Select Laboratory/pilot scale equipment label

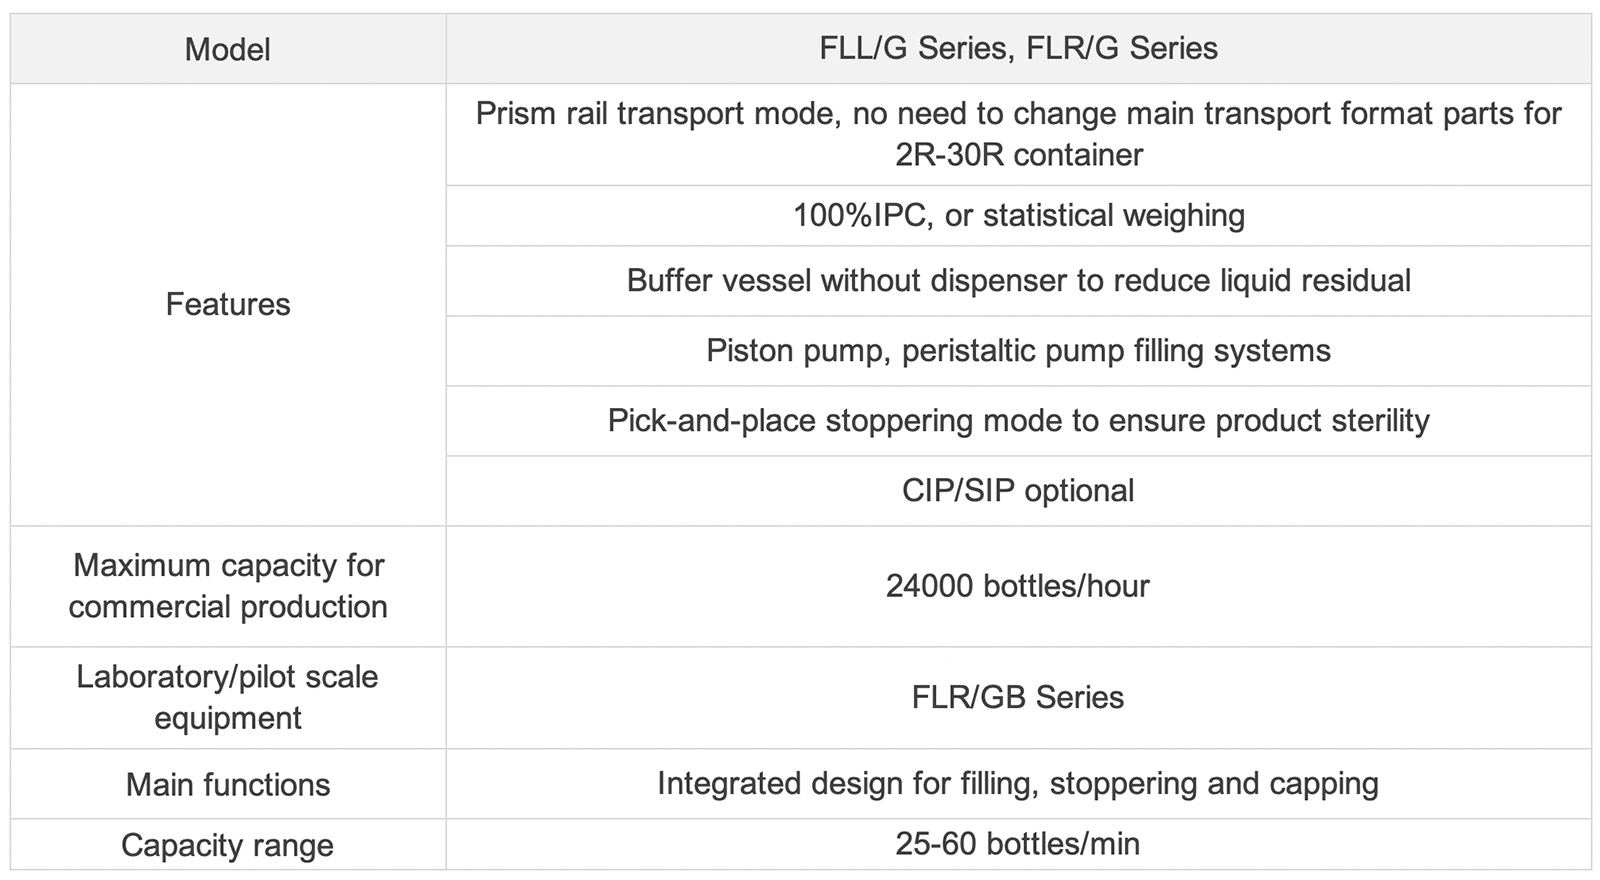pyautogui.click(x=228, y=697)
